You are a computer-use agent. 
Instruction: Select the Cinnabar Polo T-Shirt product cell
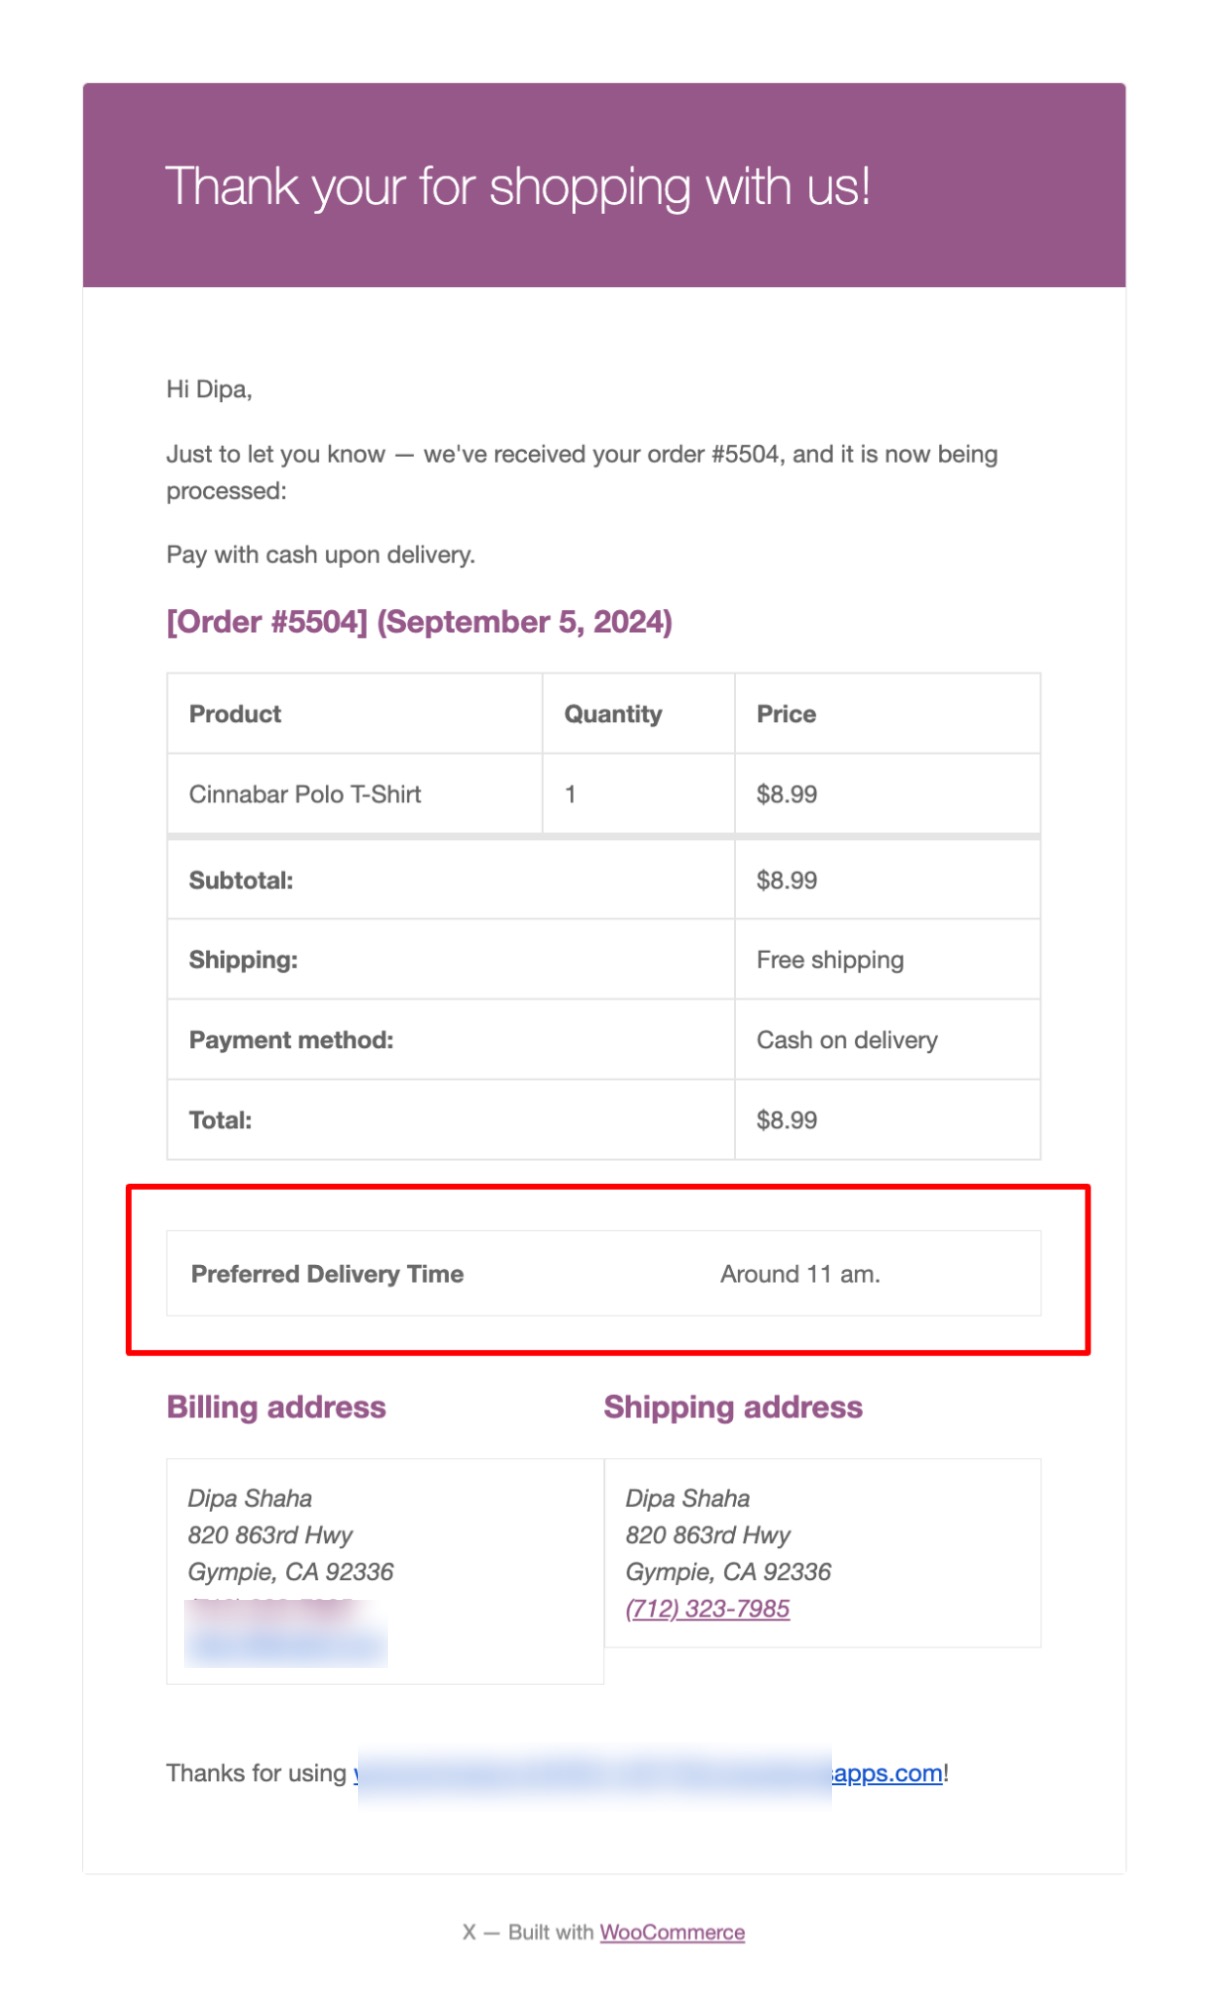click(x=354, y=794)
